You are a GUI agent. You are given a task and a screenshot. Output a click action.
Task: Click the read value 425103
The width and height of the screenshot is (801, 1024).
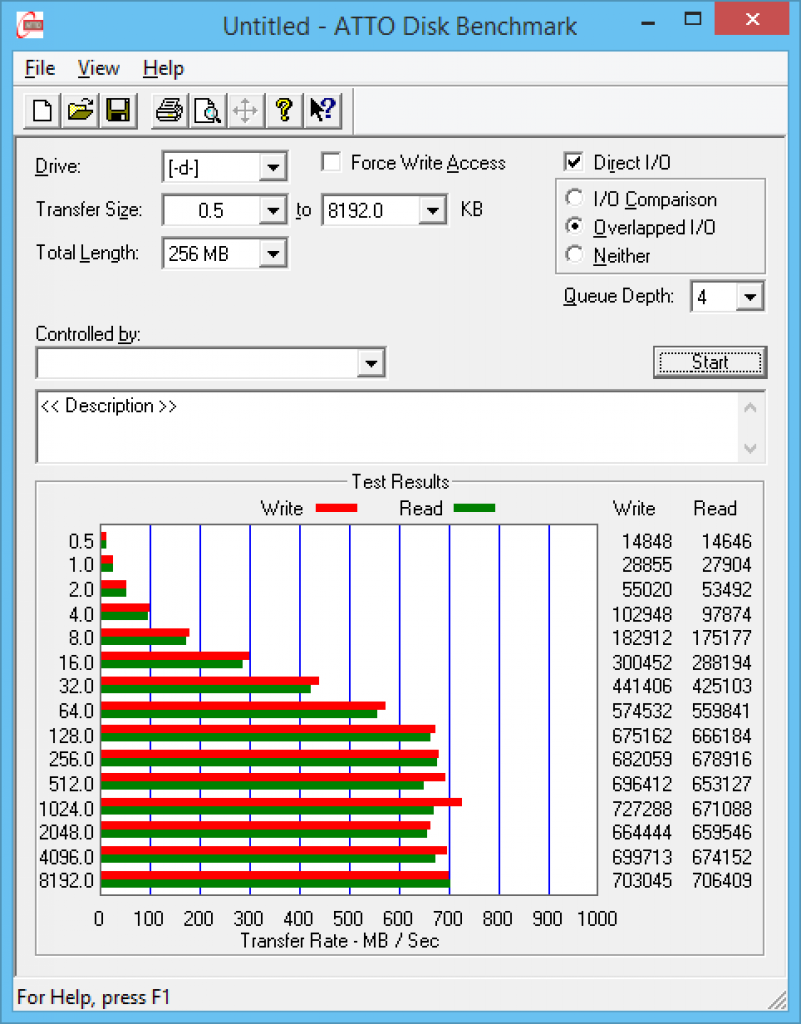click(722, 686)
